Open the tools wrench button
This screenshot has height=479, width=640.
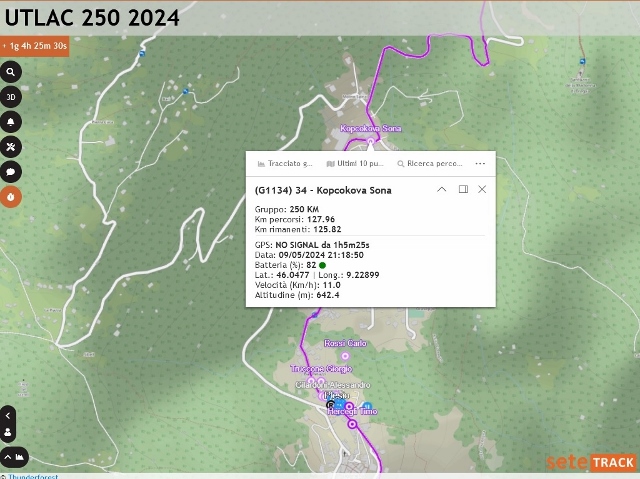[x=11, y=147]
